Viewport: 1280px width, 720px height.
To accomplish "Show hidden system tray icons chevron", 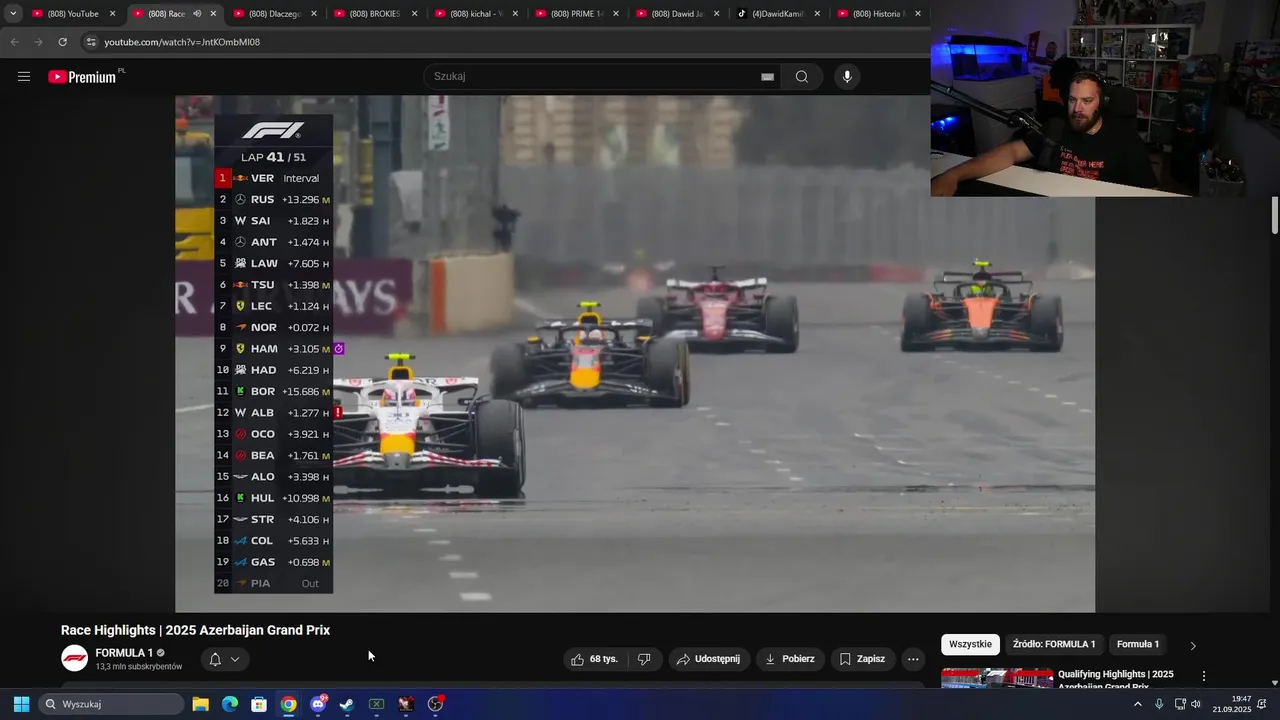I will pos(1137,704).
